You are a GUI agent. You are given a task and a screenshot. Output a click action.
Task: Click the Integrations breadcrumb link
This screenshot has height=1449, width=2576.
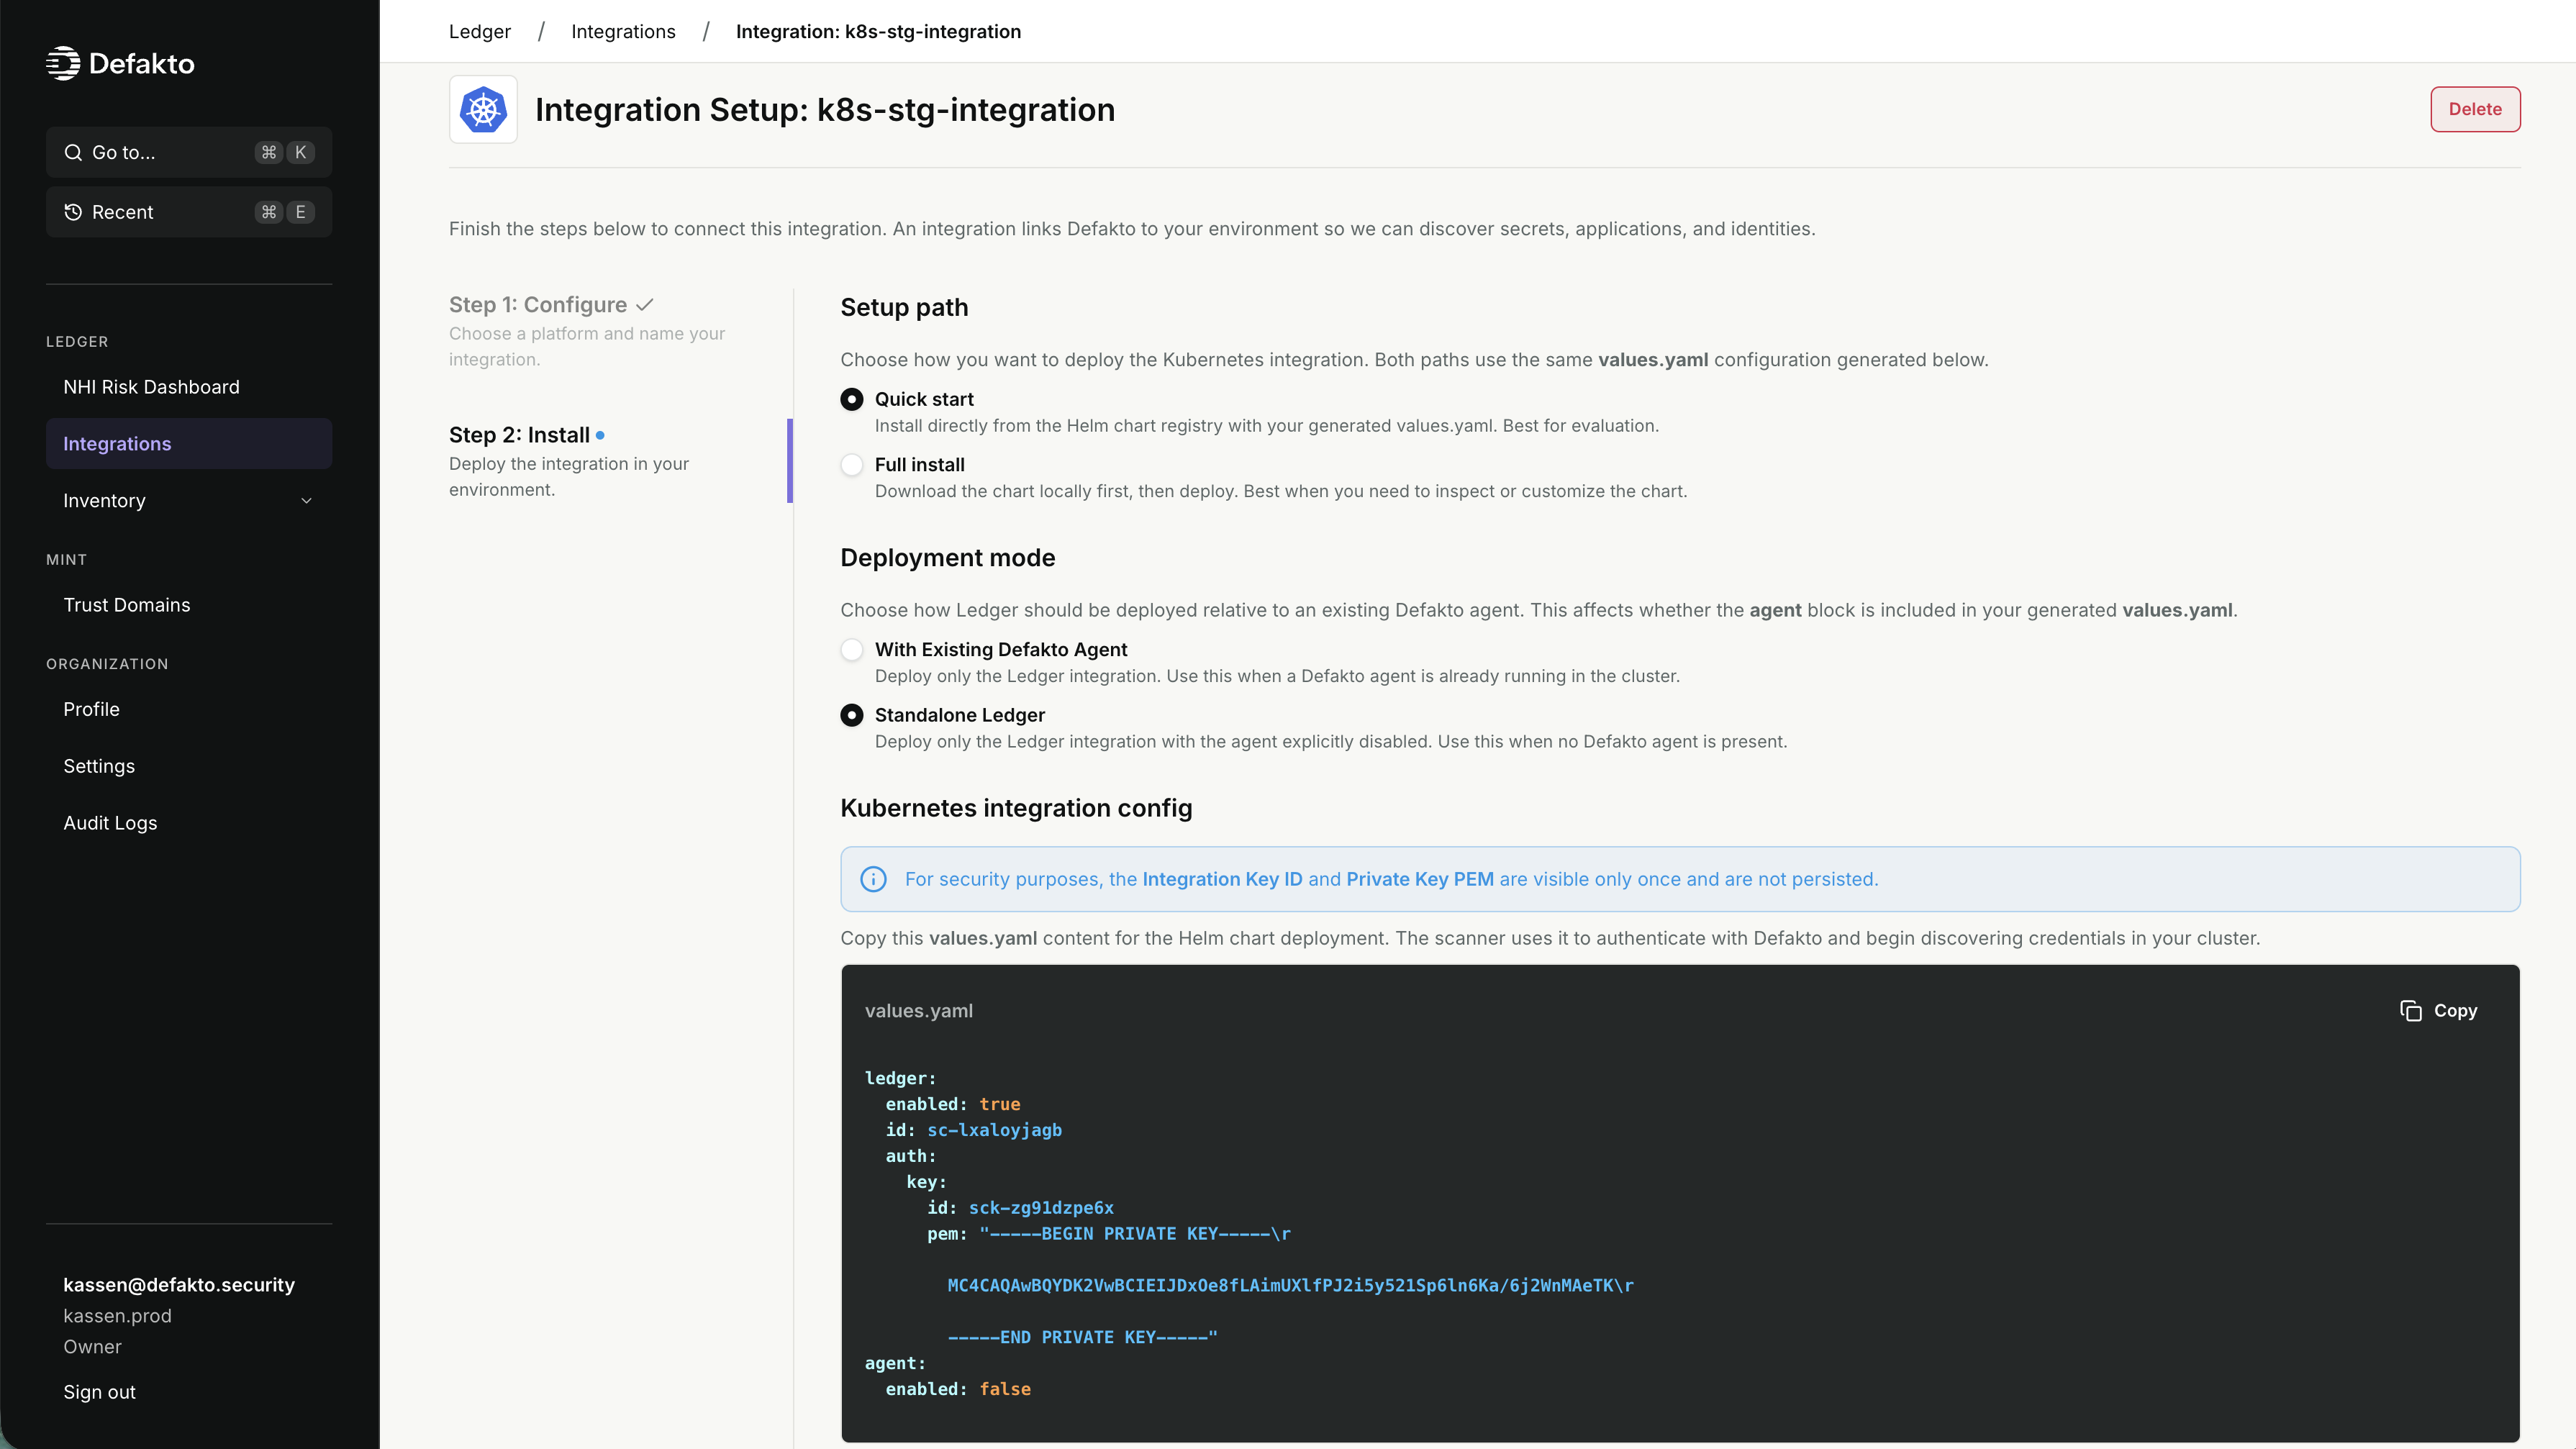pos(623,31)
